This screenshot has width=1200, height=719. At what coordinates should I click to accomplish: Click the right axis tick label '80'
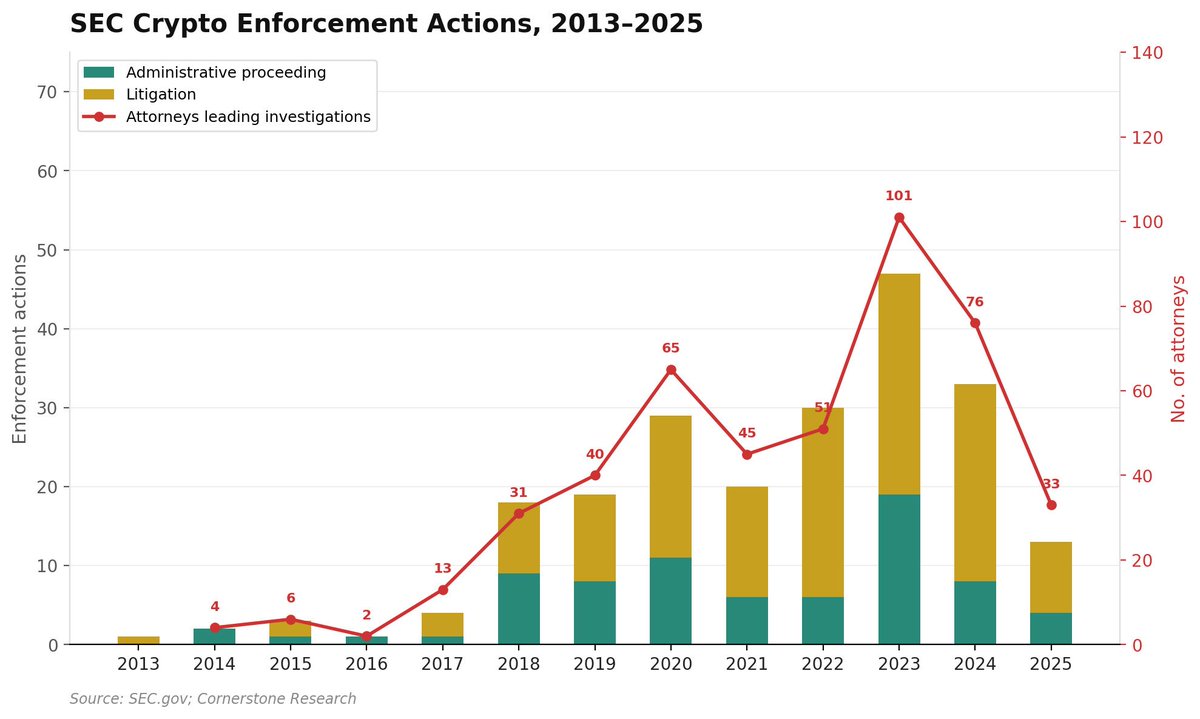1141,307
